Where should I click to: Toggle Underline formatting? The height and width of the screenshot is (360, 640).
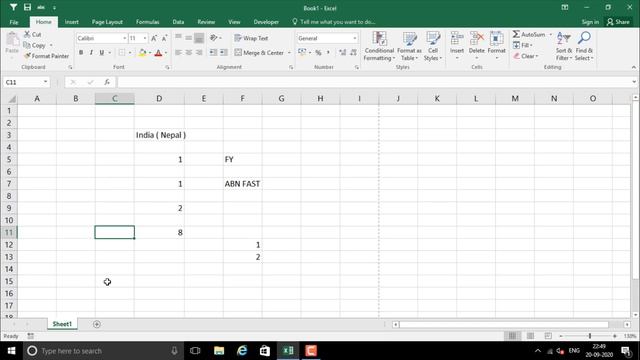point(102,53)
